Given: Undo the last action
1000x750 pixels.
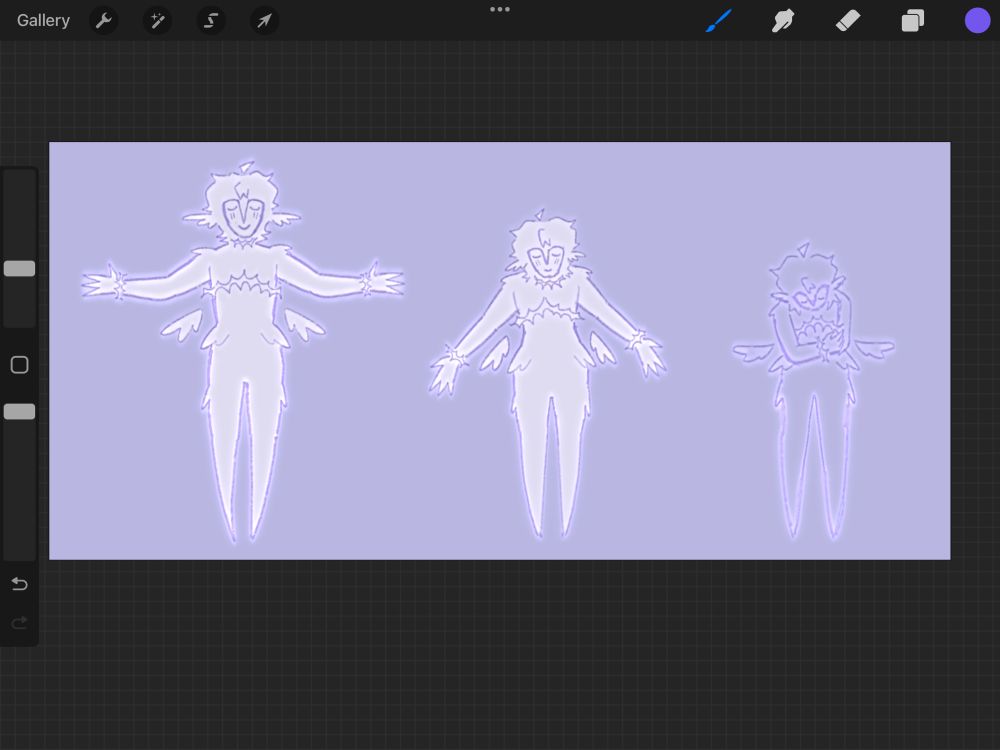Looking at the screenshot, I should pyautogui.click(x=20, y=584).
